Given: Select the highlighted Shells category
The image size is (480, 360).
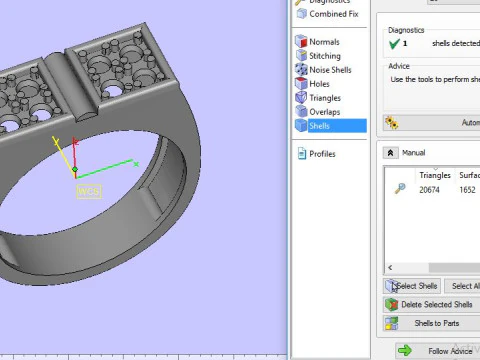Looking at the screenshot, I should 331,126.
